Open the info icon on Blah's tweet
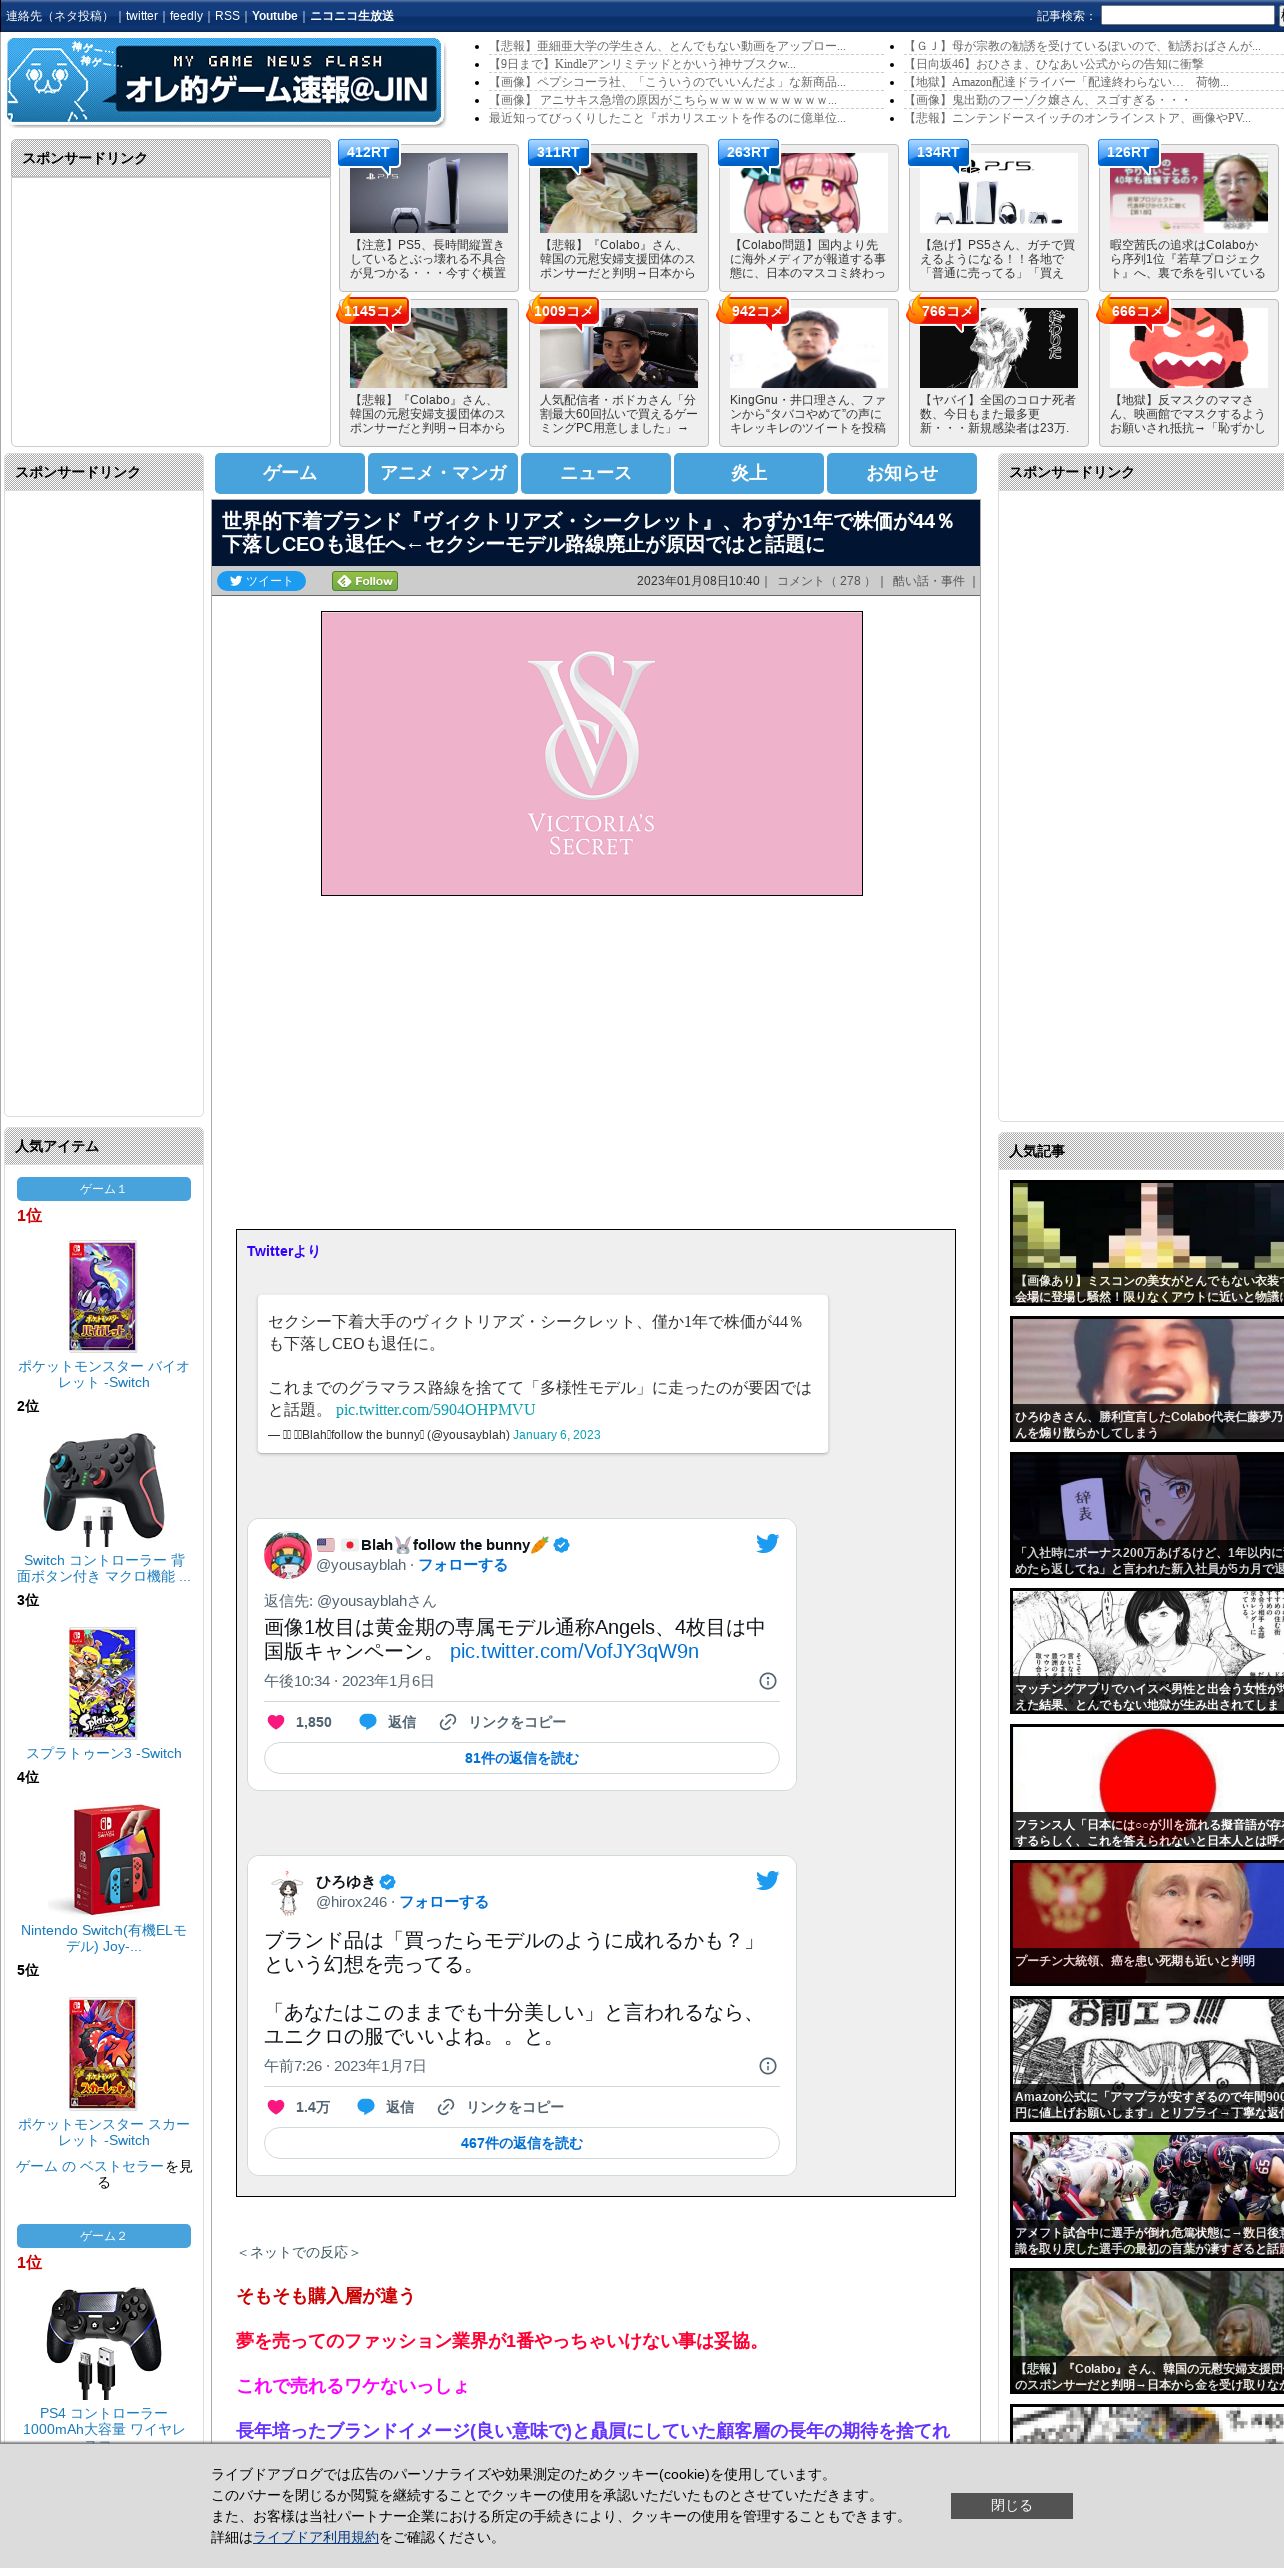 point(768,1681)
